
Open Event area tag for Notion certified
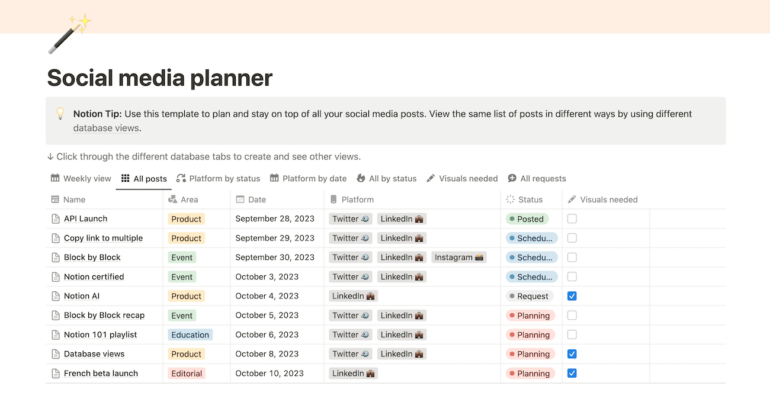coord(182,277)
